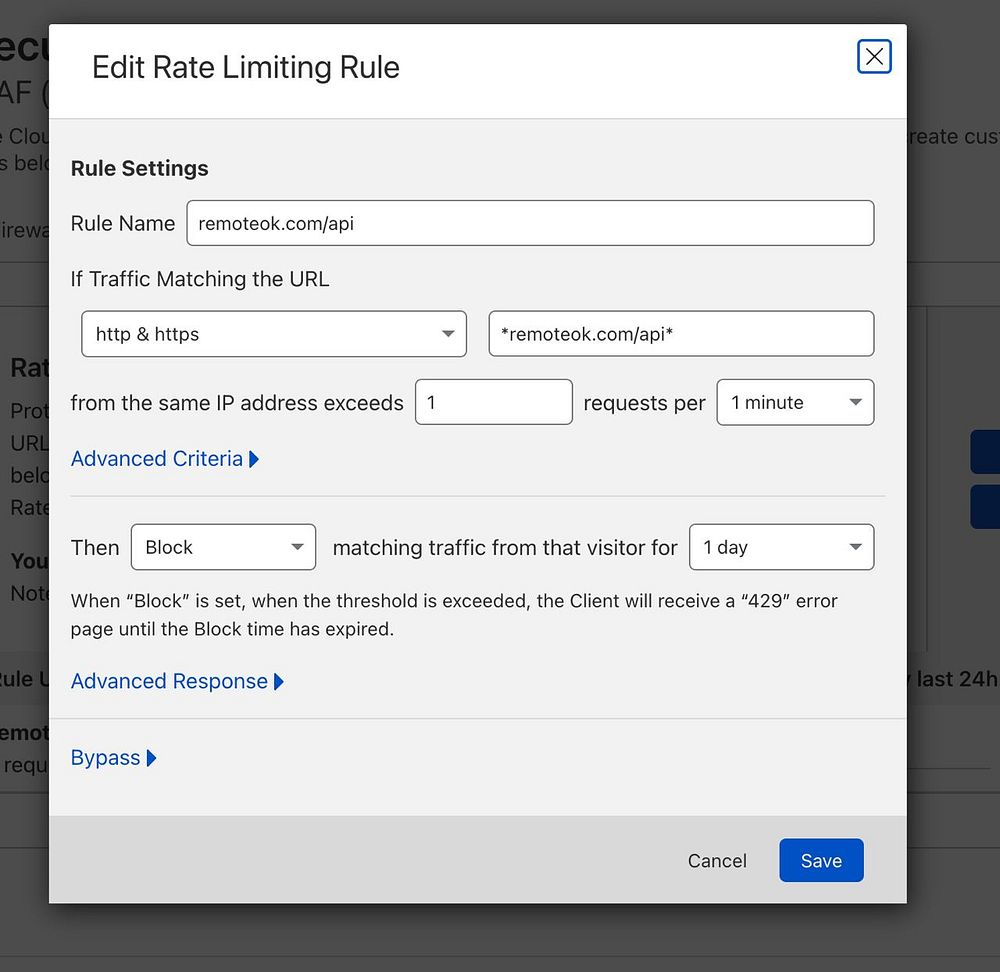Image resolution: width=1000 pixels, height=972 pixels.
Task: Expand the Advanced Response section
Action: click(x=169, y=682)
